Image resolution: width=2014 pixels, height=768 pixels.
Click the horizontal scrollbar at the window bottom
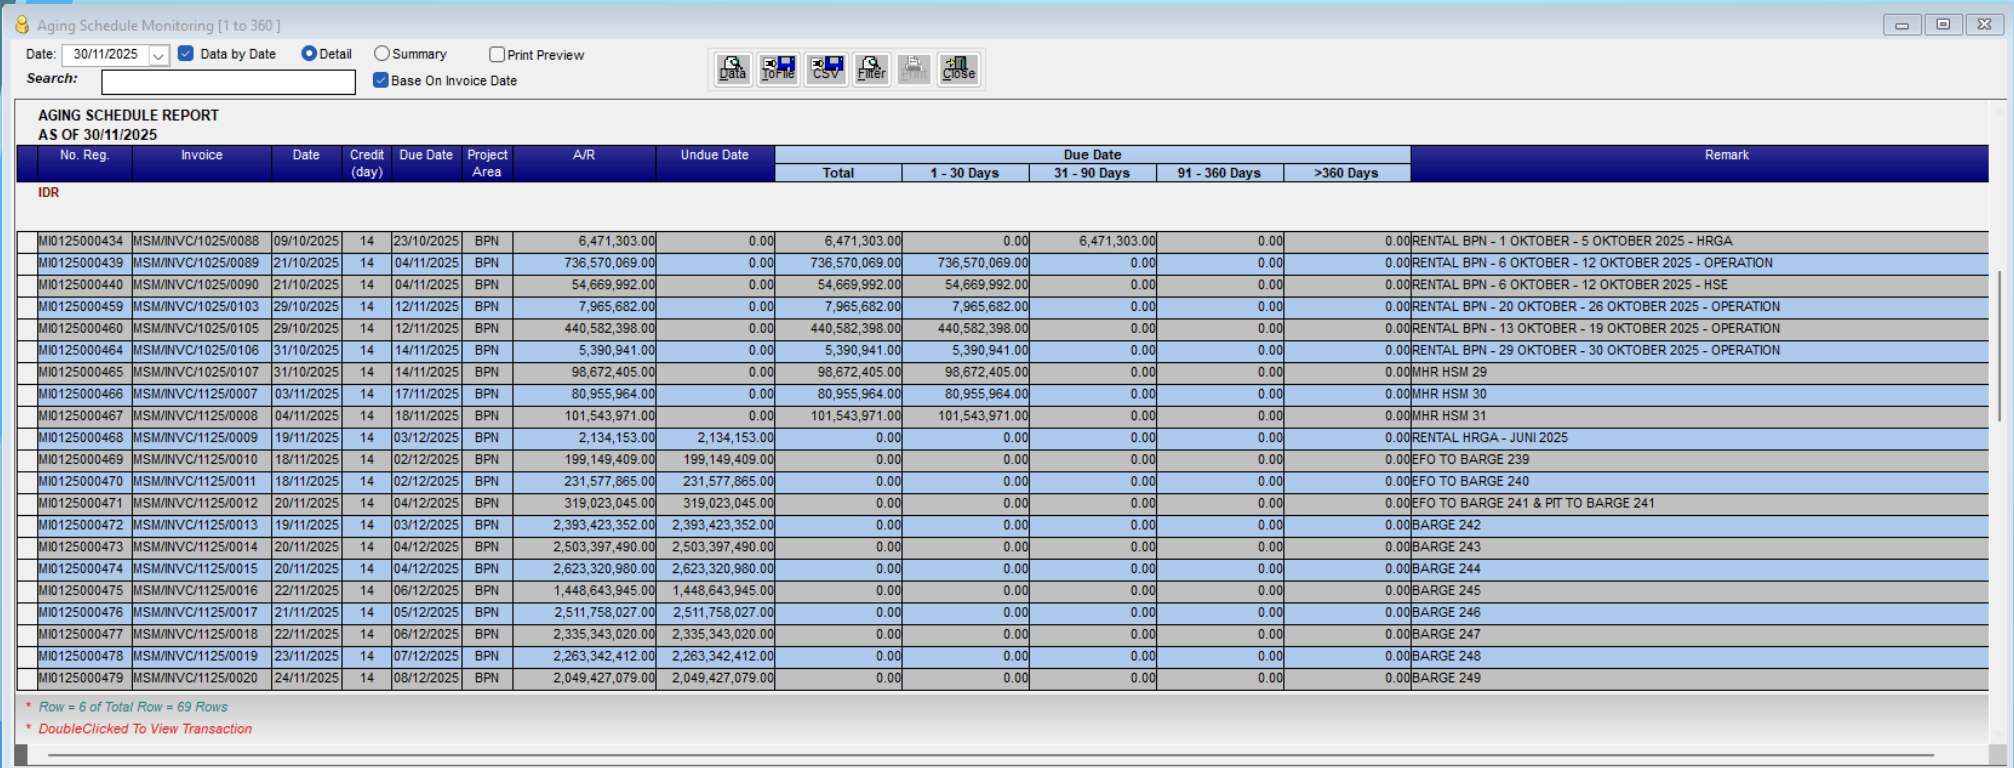990,755
